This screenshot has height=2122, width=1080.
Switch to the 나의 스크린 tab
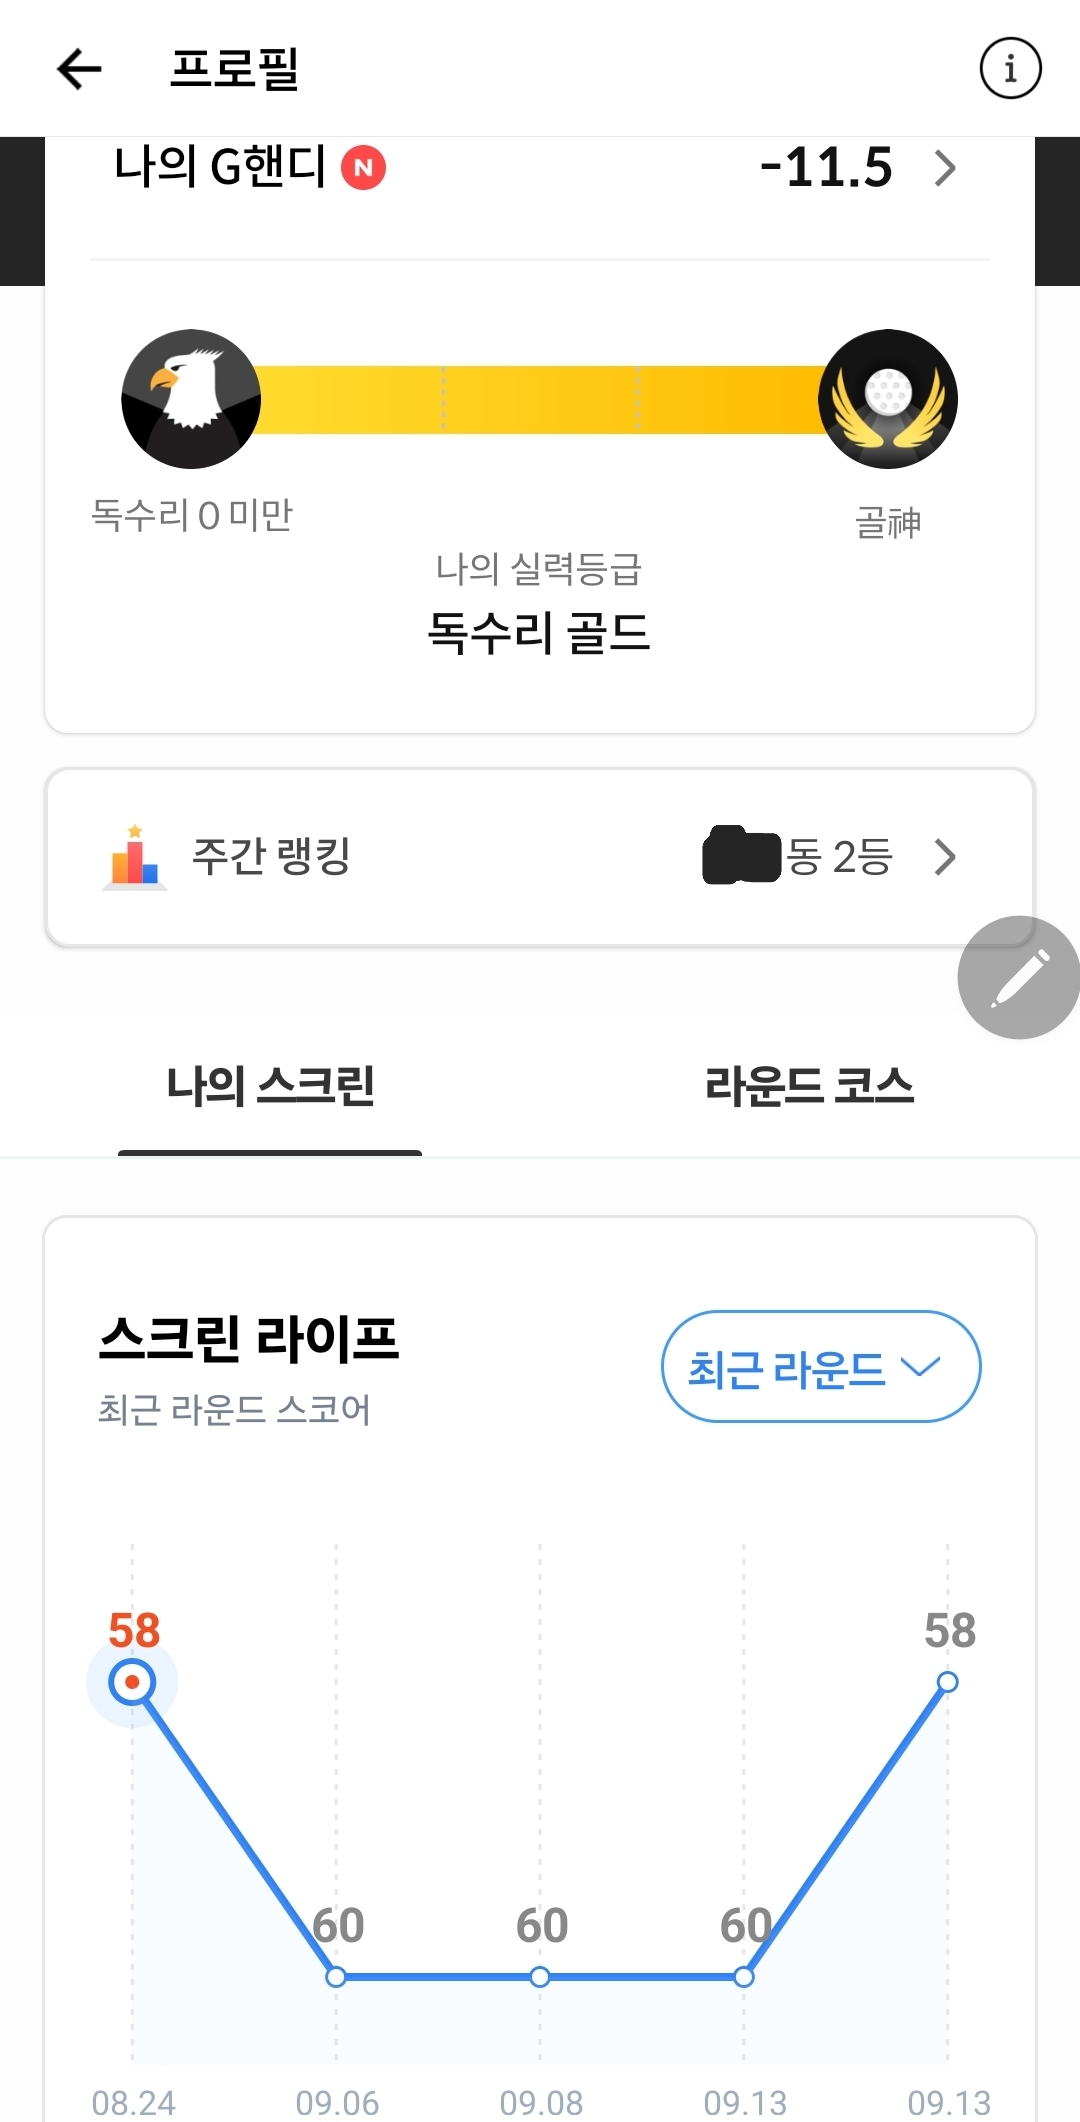[270, 1087]
